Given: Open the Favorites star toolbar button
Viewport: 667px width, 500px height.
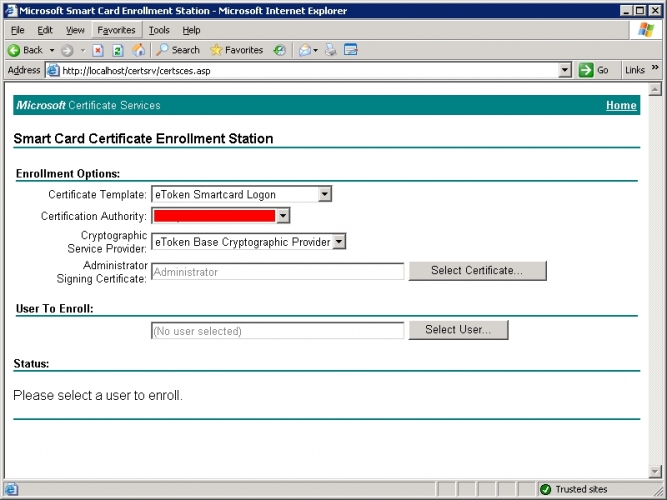Looking at the screenshot, I should tap(237, 50).
